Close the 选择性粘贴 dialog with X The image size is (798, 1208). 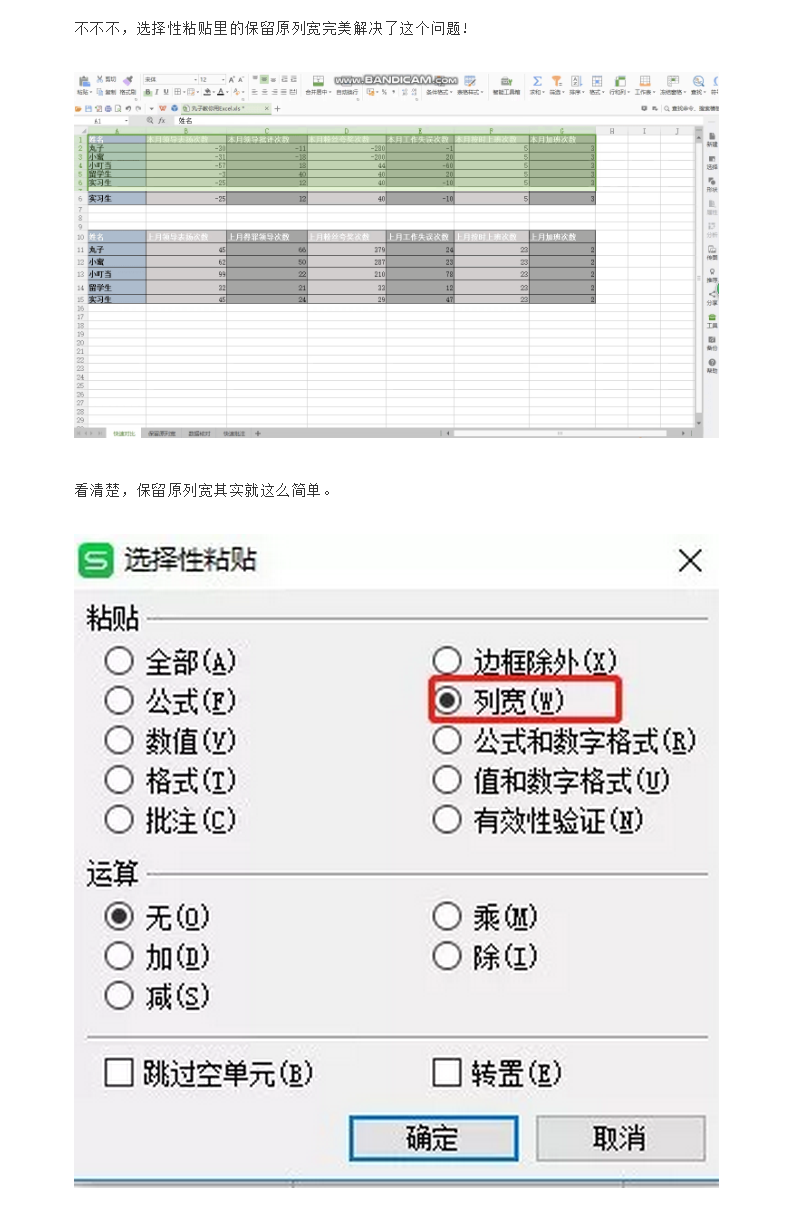pos(690,560)
